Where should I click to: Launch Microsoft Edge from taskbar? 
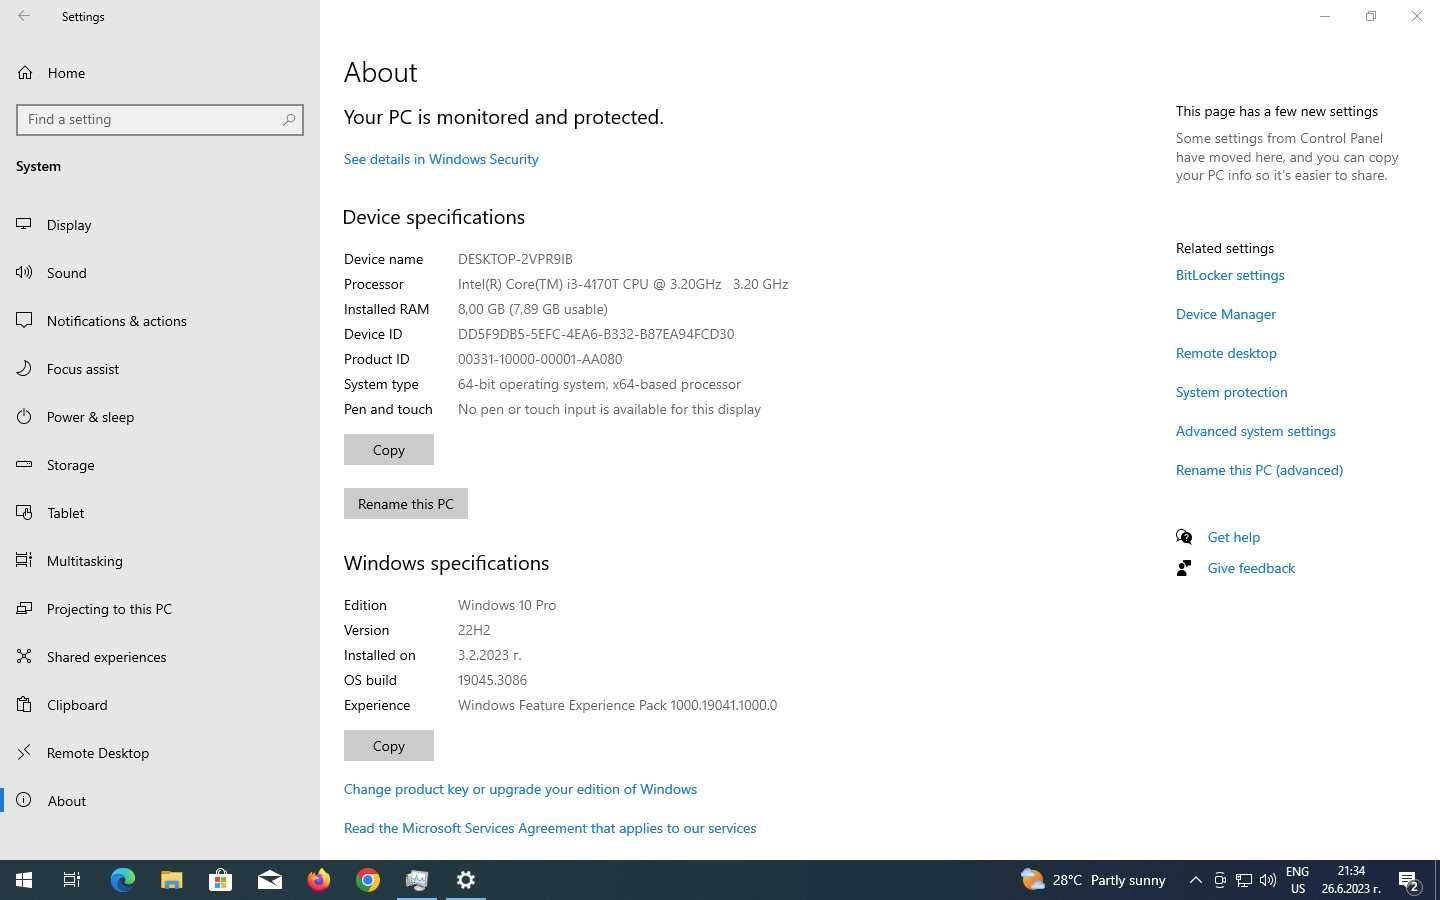122,880
